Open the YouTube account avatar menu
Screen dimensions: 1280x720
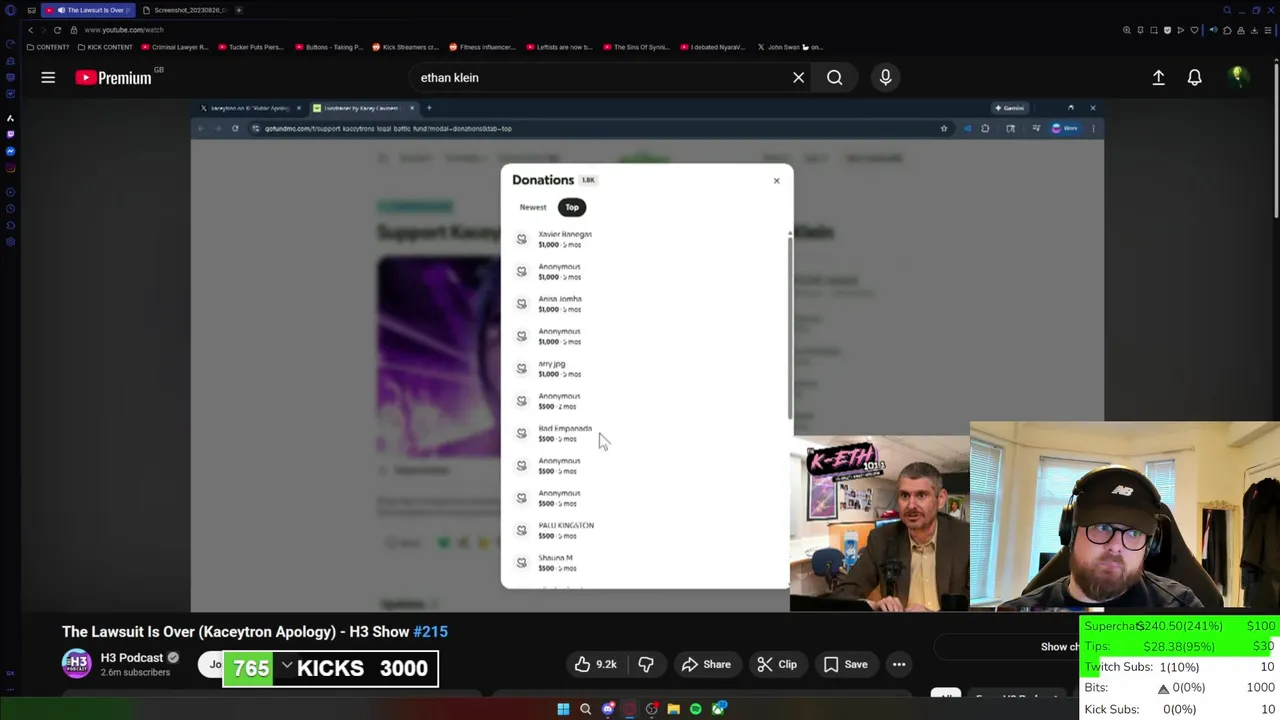coord(1238,77)
